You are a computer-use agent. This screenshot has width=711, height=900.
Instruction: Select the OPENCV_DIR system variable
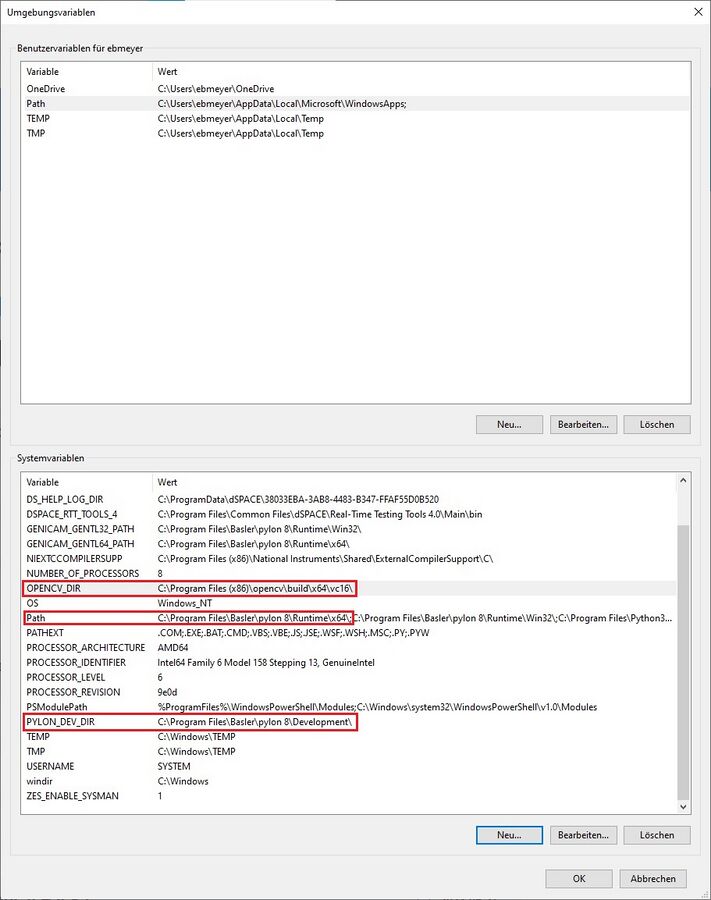point(56,588)
